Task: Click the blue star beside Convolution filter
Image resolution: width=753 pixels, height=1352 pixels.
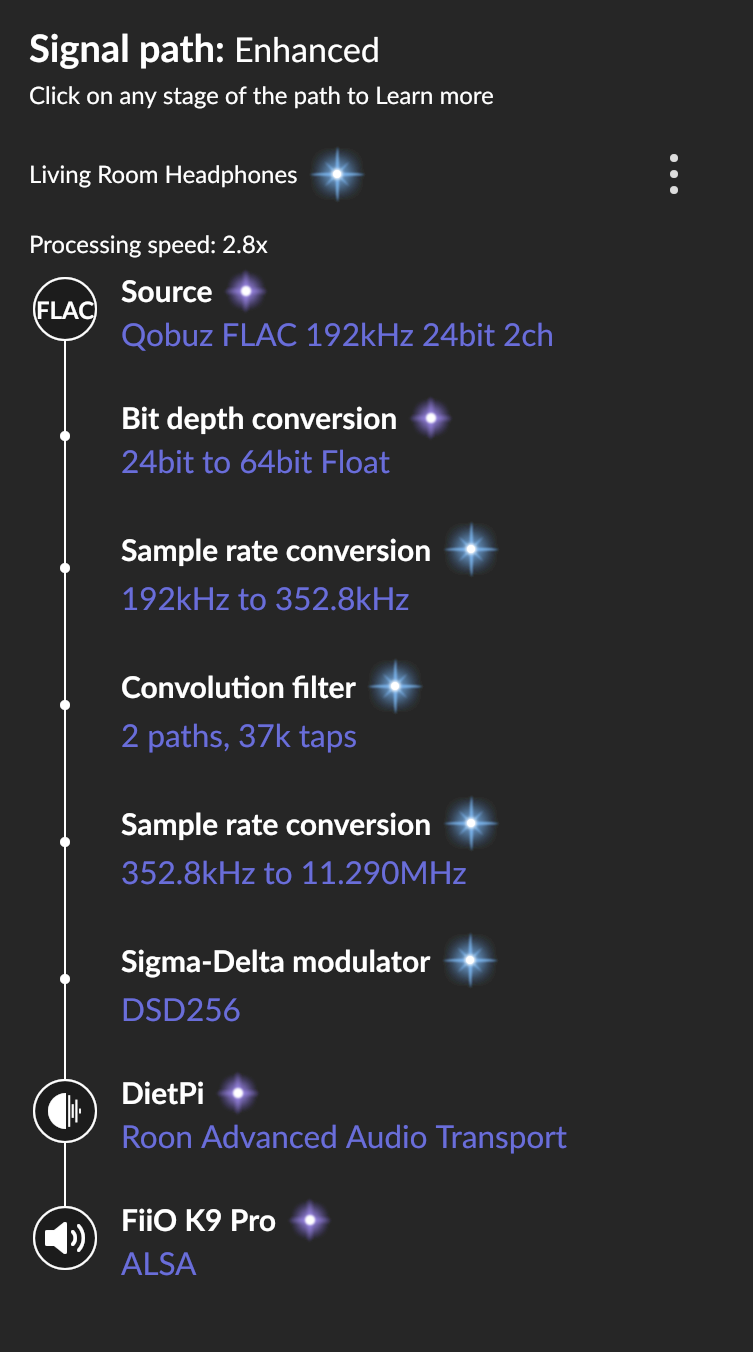Action: (x=395, y=687)
